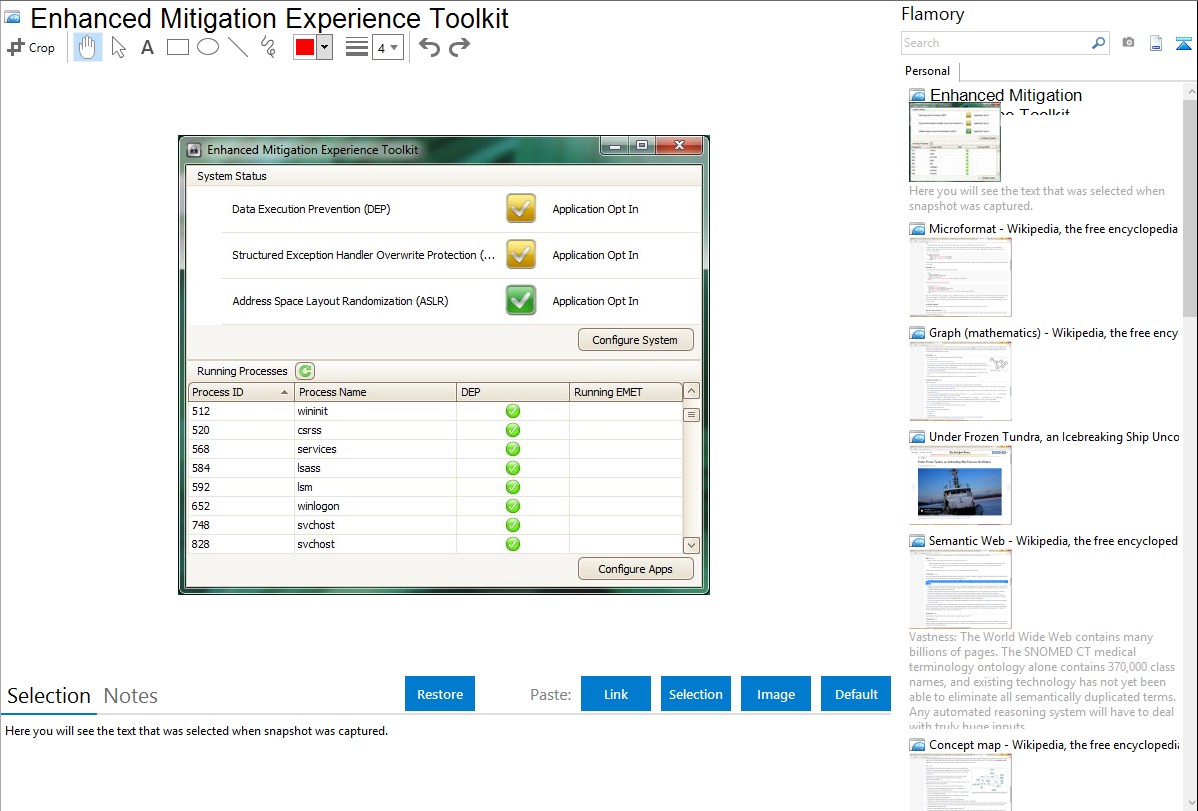This screenshot has width=1198, height=811.
Task: Select the csrss process row
Action: [x=435, y=430]
